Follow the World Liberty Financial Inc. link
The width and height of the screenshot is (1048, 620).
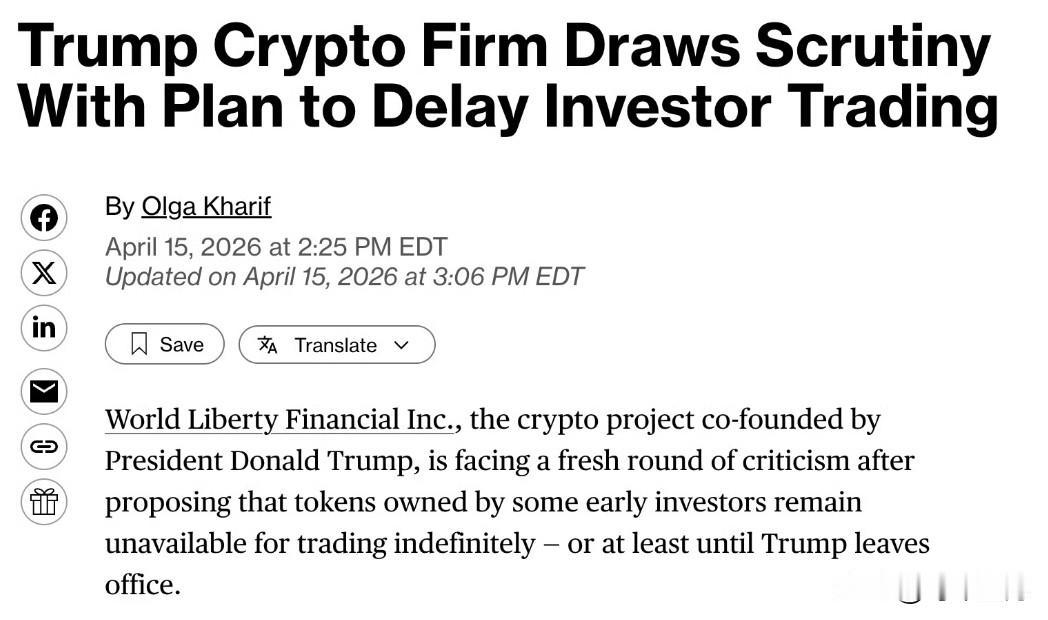coord(279,419)
